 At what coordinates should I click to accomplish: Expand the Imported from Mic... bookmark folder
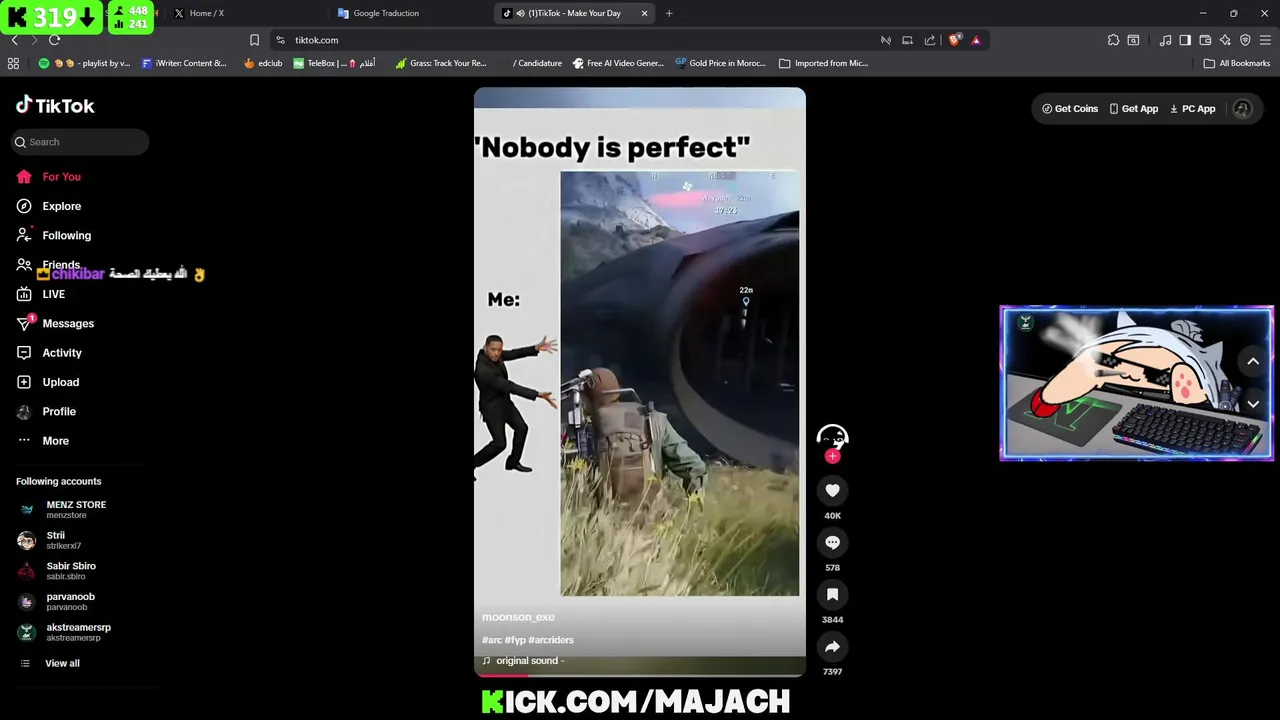pyautogui.click(x=823, y=63)
